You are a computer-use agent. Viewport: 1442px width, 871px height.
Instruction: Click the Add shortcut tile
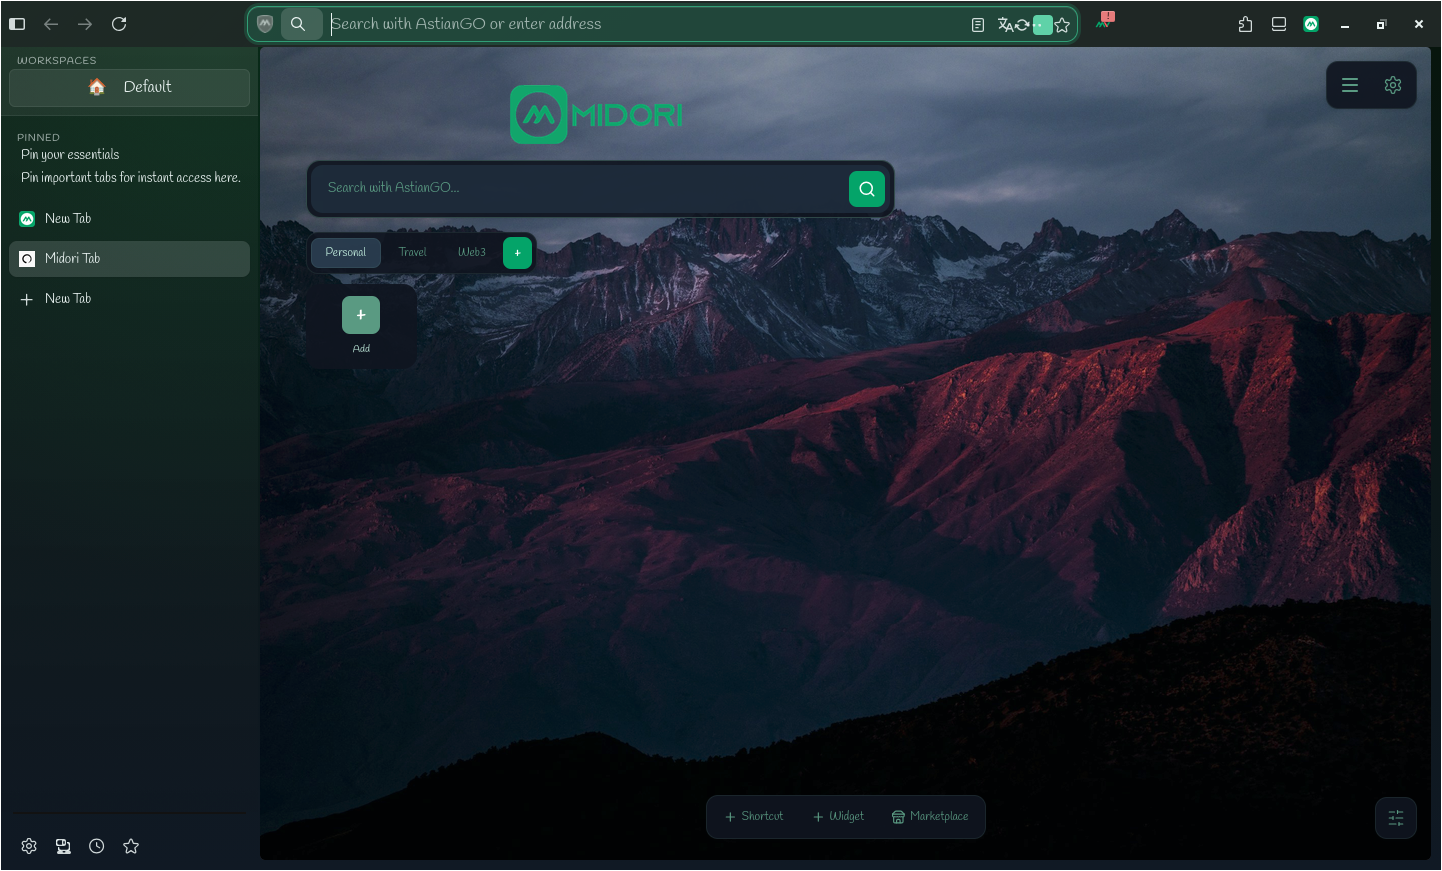[361, 325]
